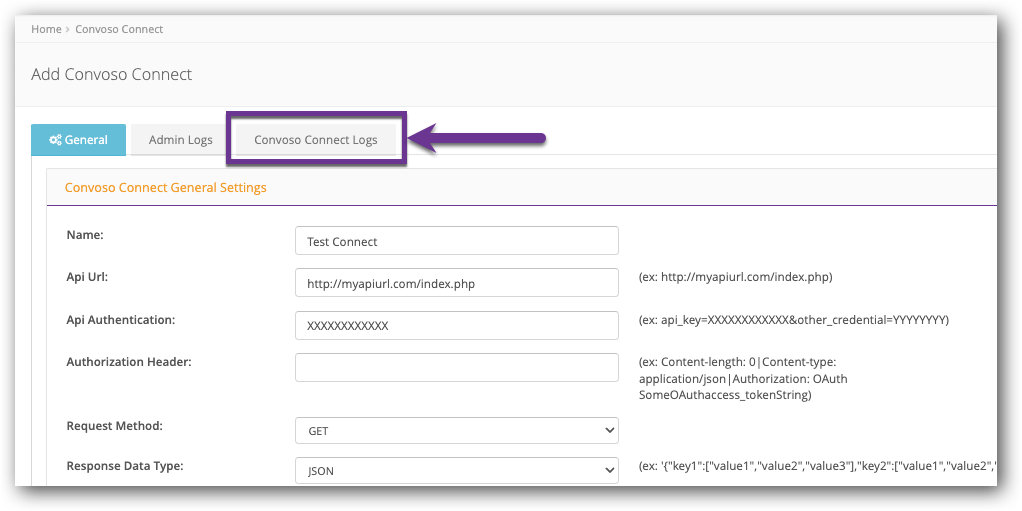Focus the Api Url input field
The height and width of the screenshot is (511, 1022).
[456, 283]
